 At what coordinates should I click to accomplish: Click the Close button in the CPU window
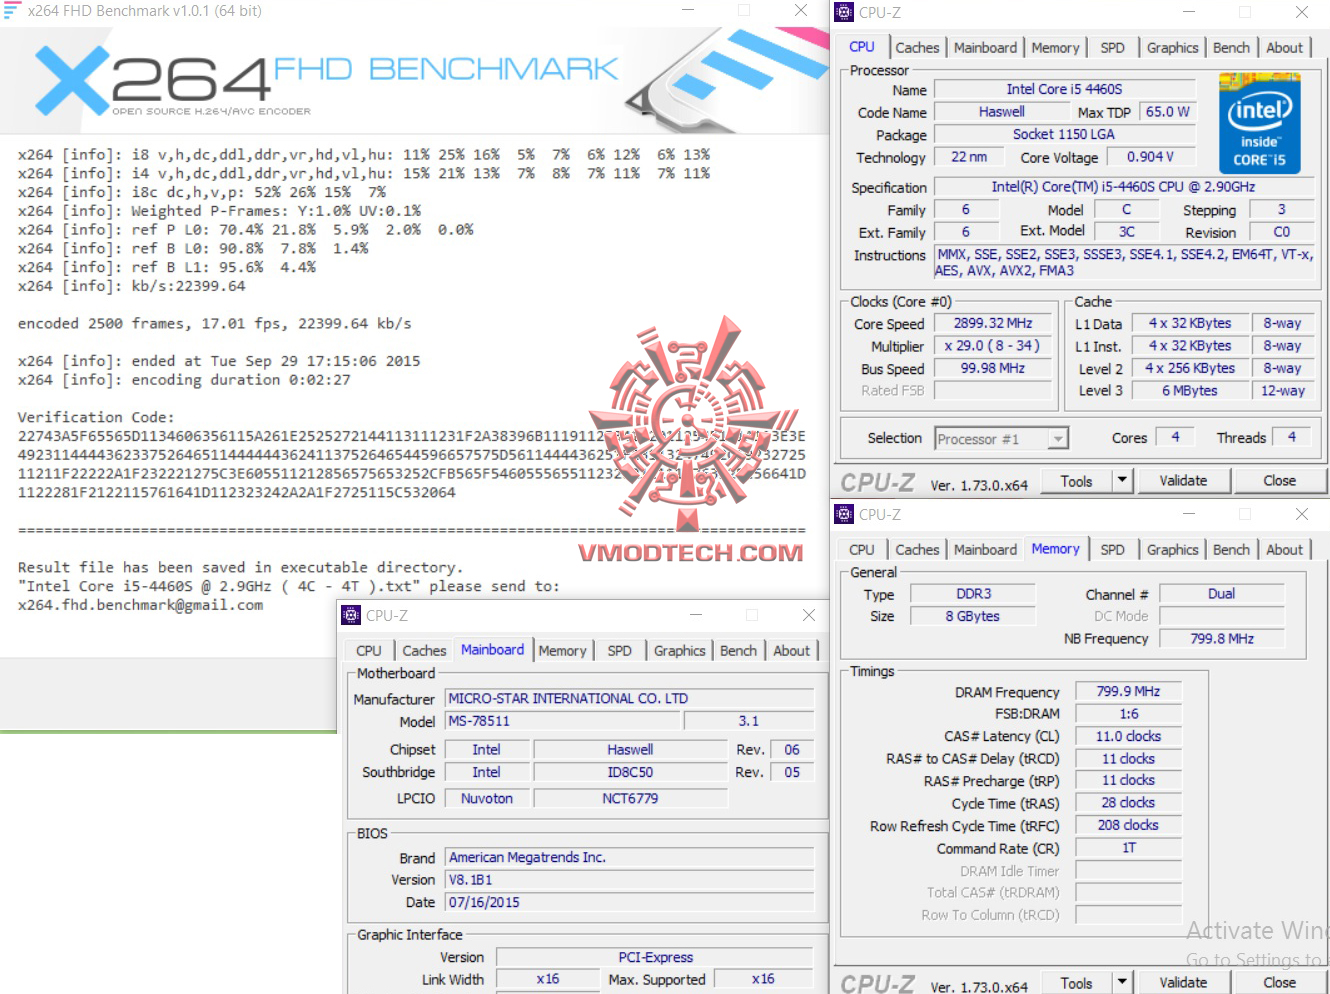[1279, 481]
